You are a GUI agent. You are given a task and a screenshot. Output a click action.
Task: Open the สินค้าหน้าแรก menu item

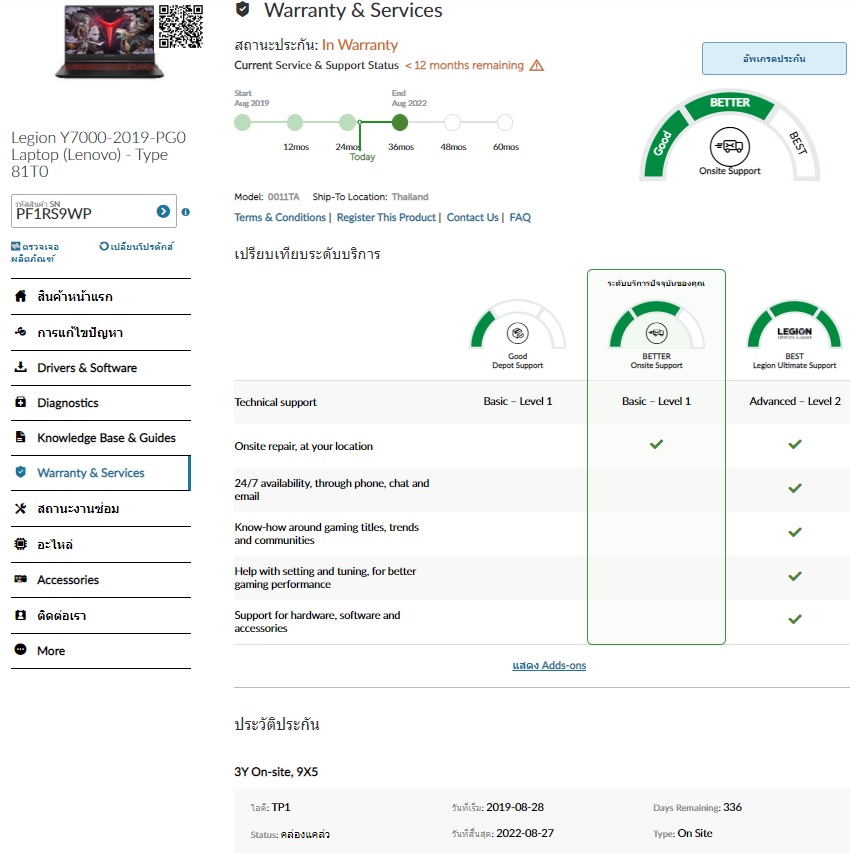click(x=101, y=296)
